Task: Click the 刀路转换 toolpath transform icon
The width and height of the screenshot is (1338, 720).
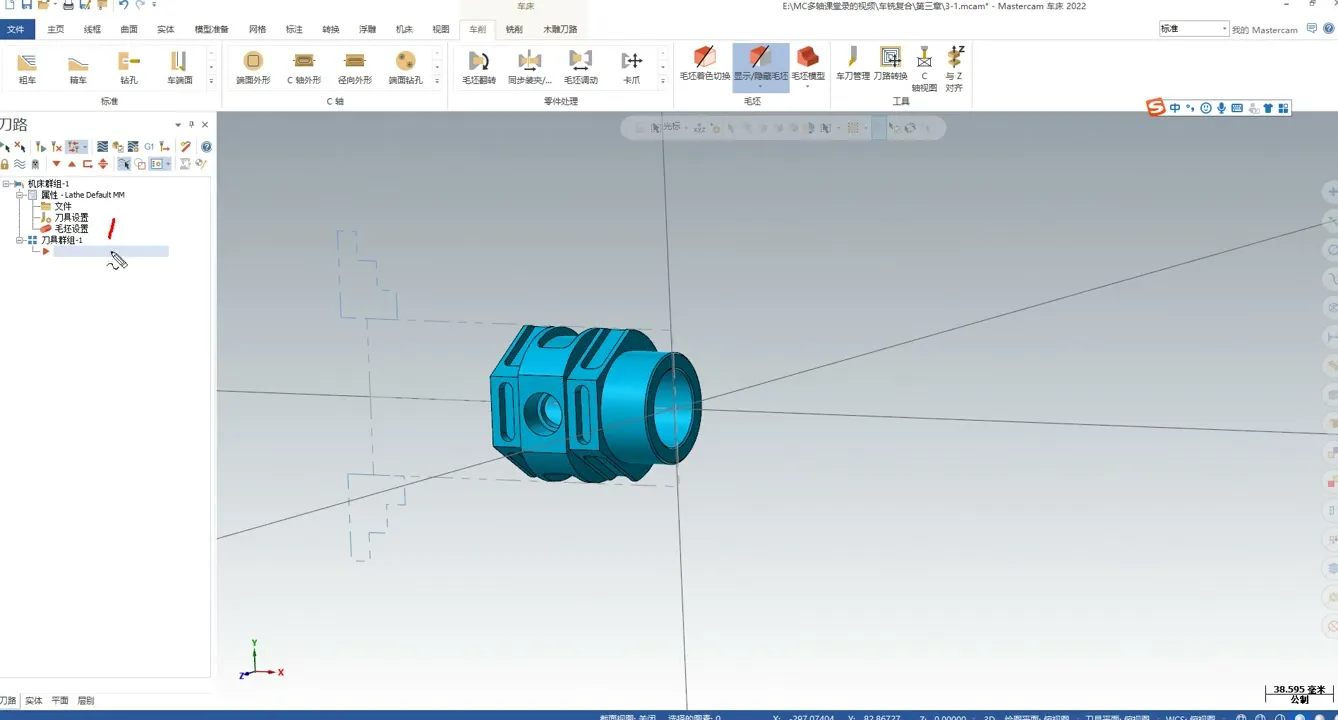Action: click(890, 62)
